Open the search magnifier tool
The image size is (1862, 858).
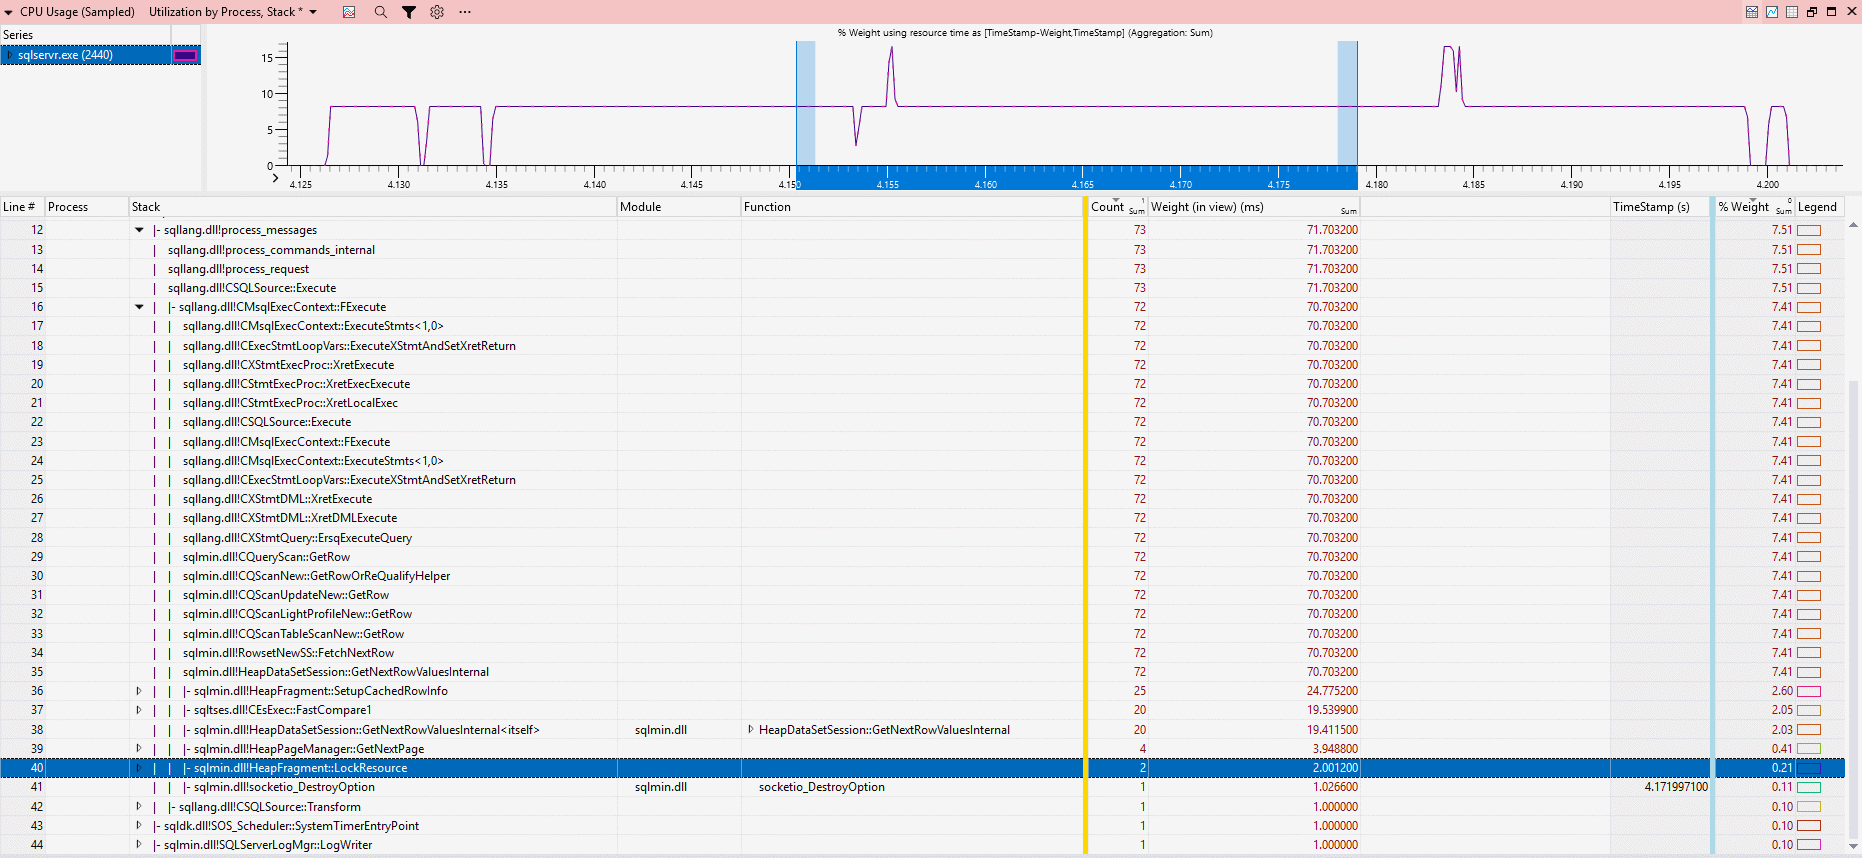[380, 12]
